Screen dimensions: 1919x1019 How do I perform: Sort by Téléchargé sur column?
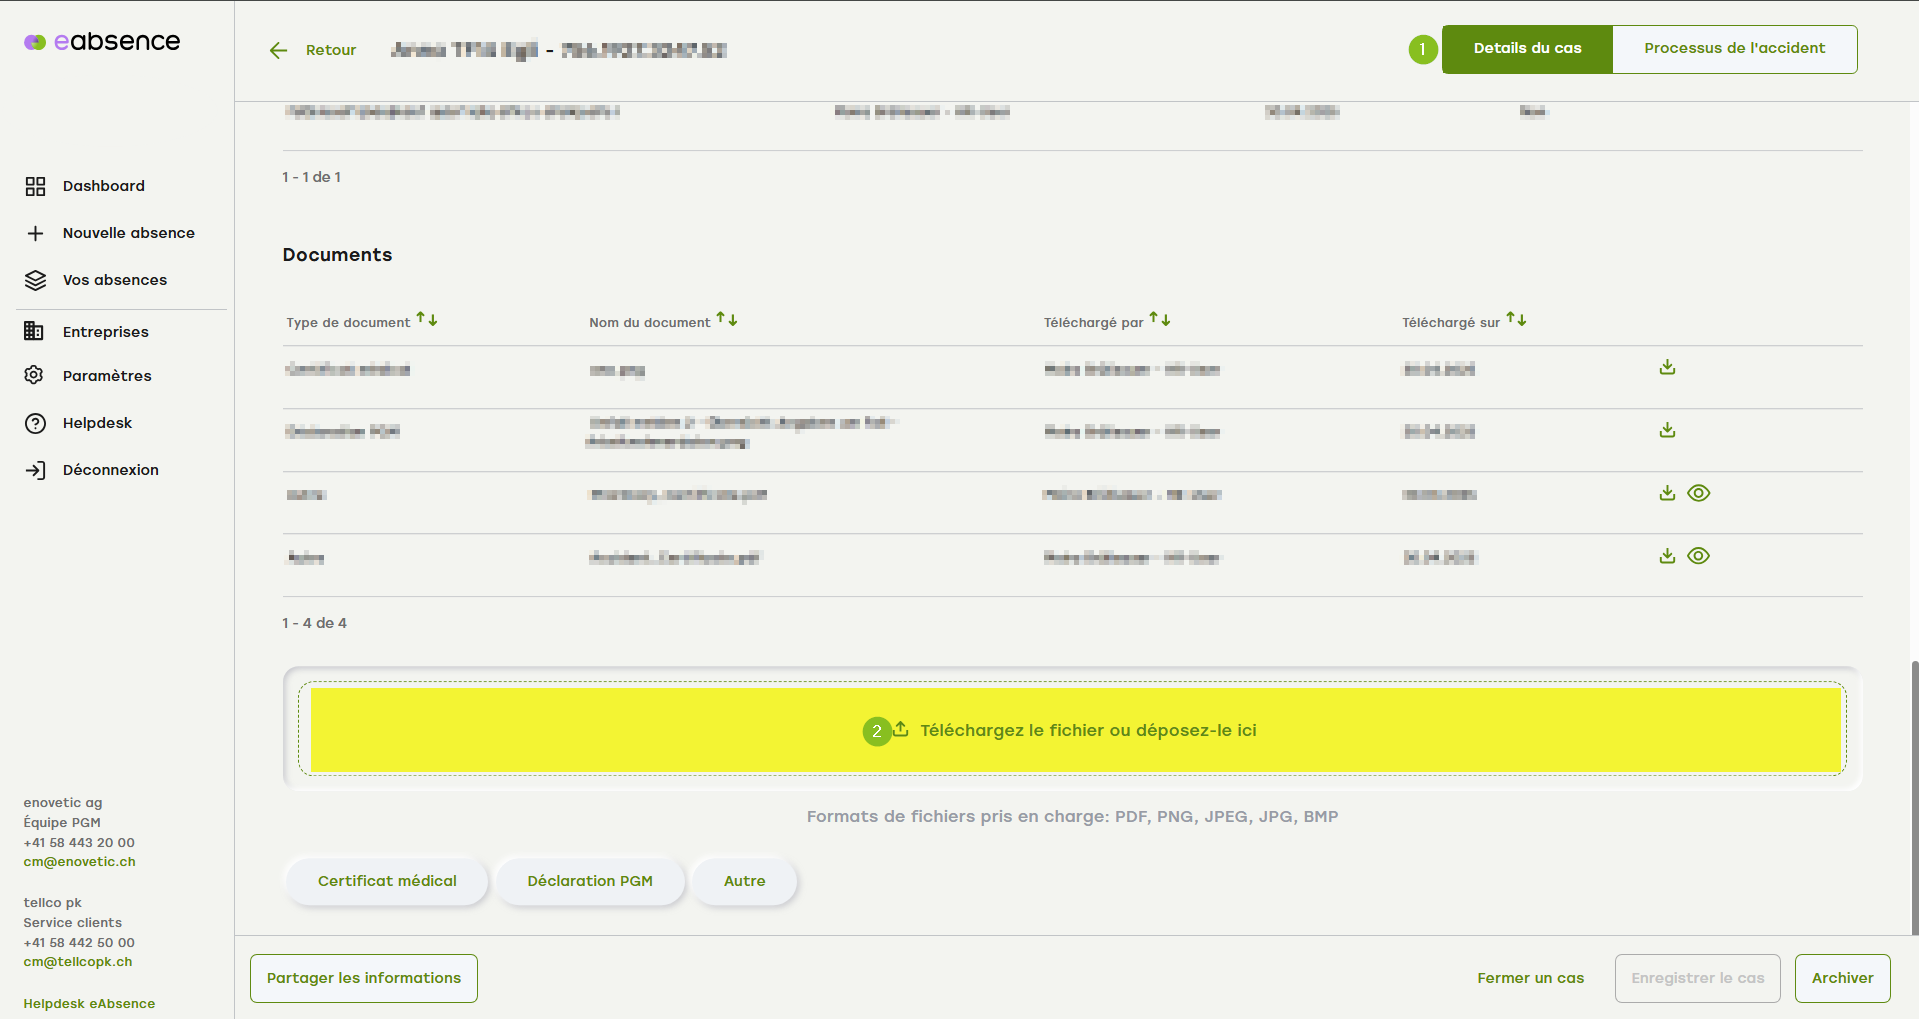(x=1516, y=320)
